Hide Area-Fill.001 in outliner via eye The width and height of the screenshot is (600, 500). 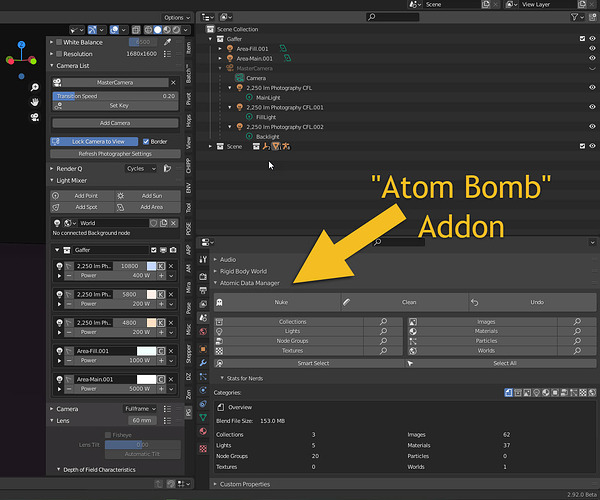point(592,49)
